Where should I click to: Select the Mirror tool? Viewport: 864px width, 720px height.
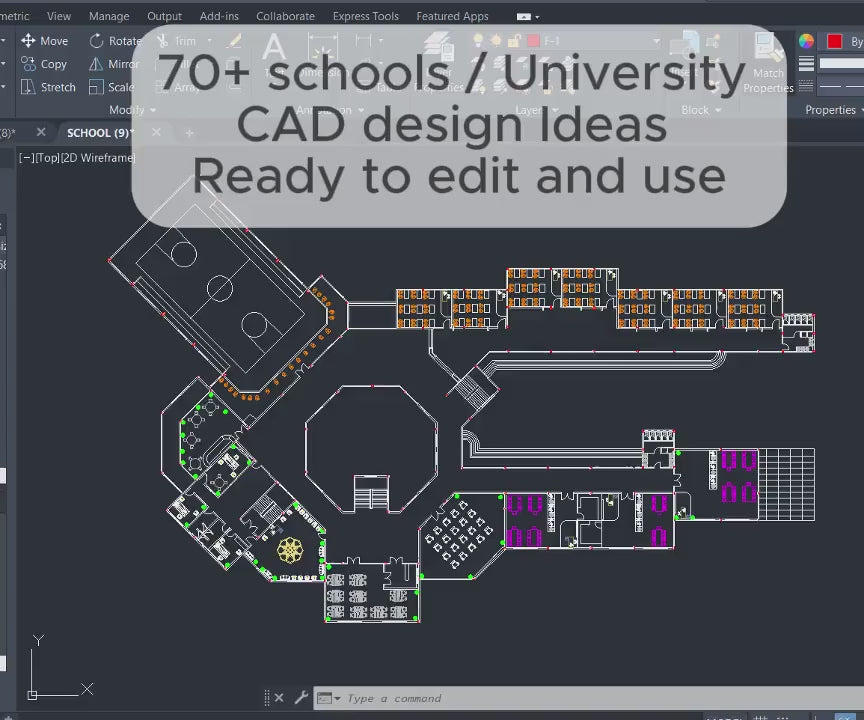114,64
